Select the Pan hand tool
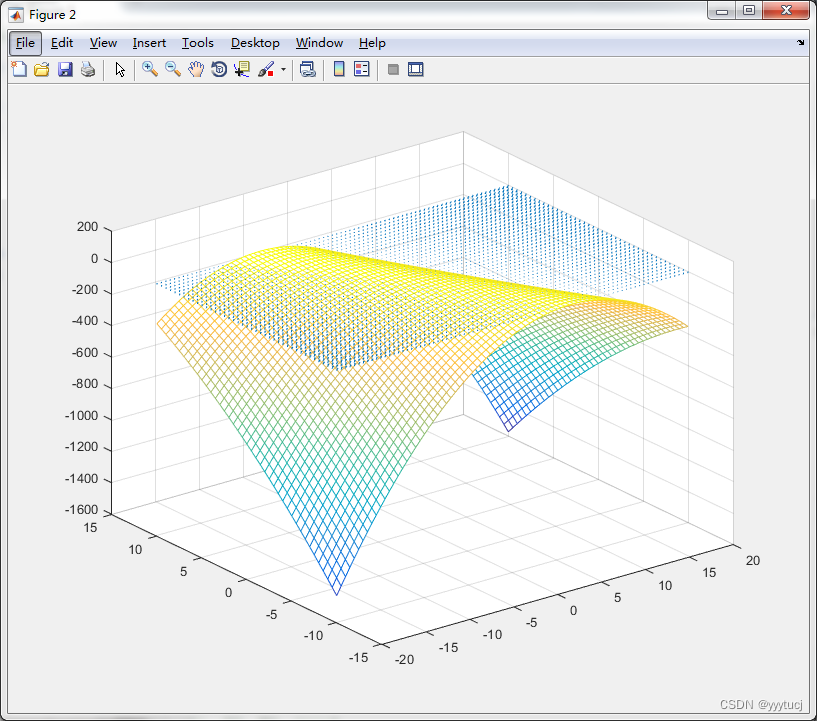817x721 pixels. point(196,69)
